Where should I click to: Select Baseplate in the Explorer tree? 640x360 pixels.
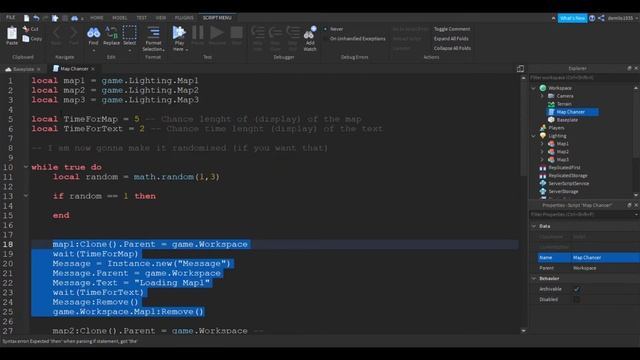click(x=567, y=120)
